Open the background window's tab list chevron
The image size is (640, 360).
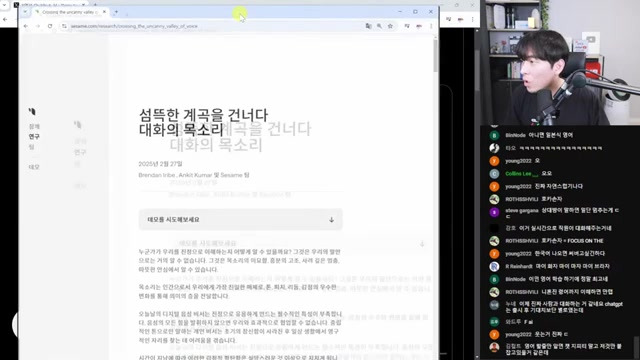click(x=4, y=5)
